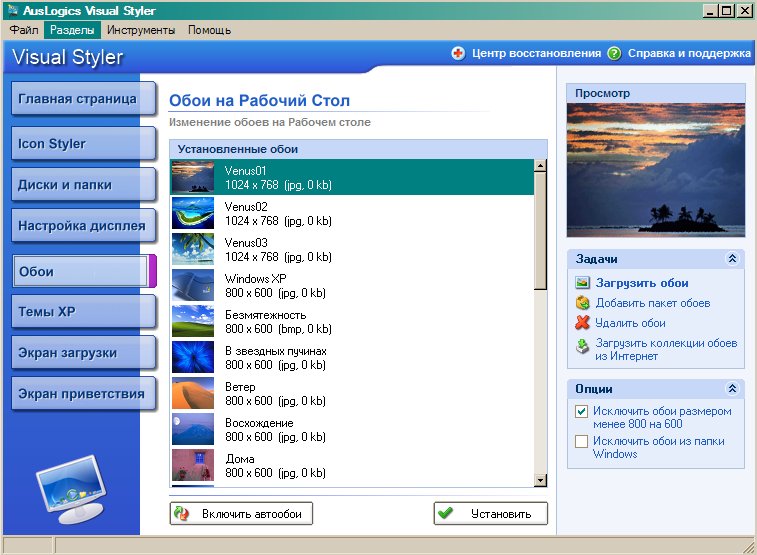This screenshot has height=555, width=757.
Task: Select the В звездных пучинах thumbnail
Action: coord(193,357)
